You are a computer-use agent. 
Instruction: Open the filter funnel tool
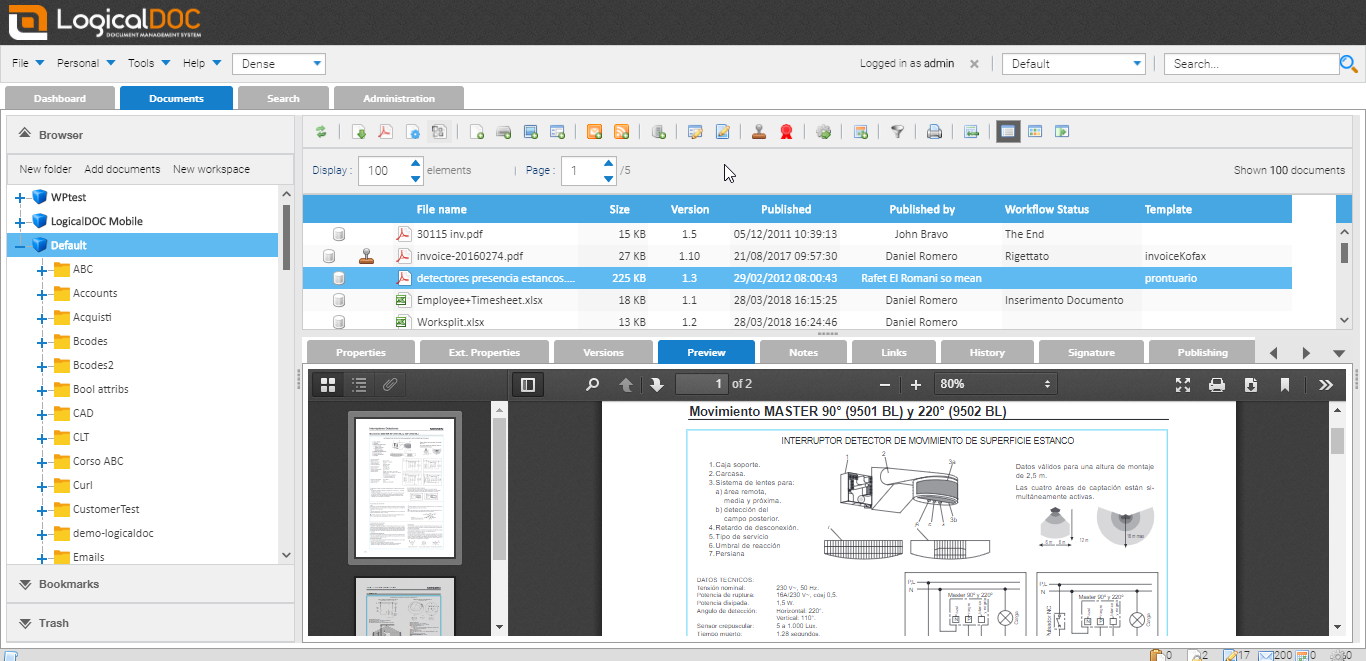pos(897,131)
